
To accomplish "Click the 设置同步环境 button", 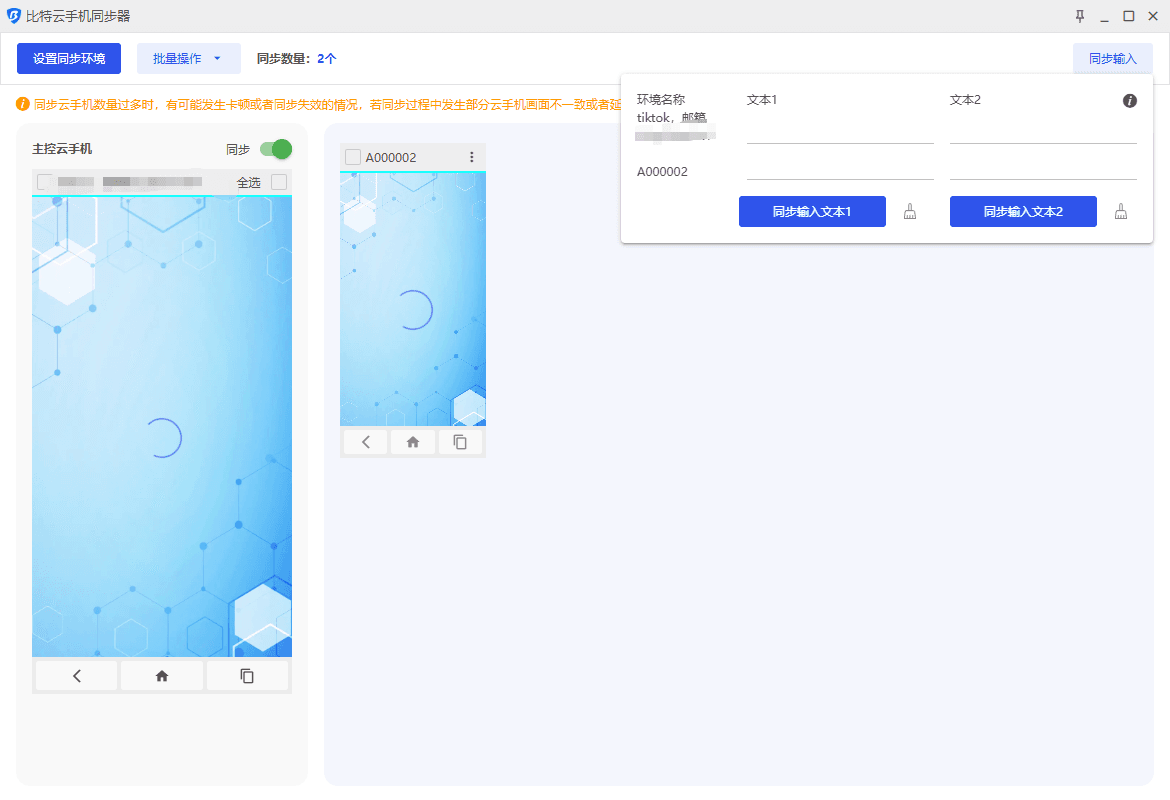I will tap(69, 58).
